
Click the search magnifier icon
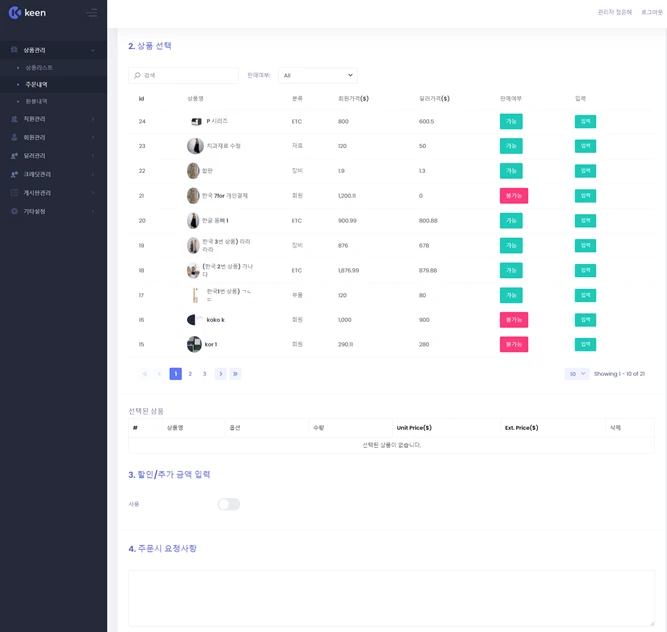tap(137, 75)
